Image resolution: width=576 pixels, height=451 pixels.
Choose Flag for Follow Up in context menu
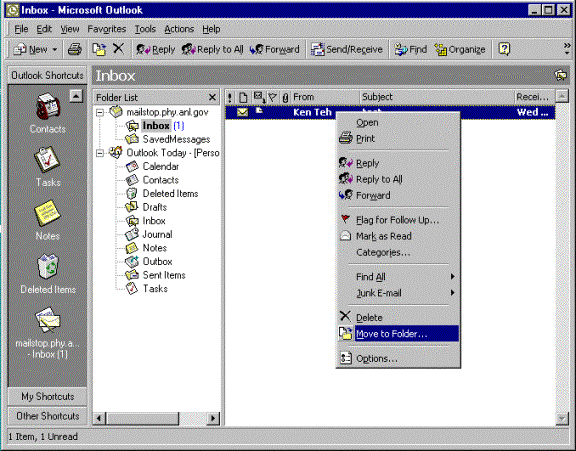coord(398,220)
